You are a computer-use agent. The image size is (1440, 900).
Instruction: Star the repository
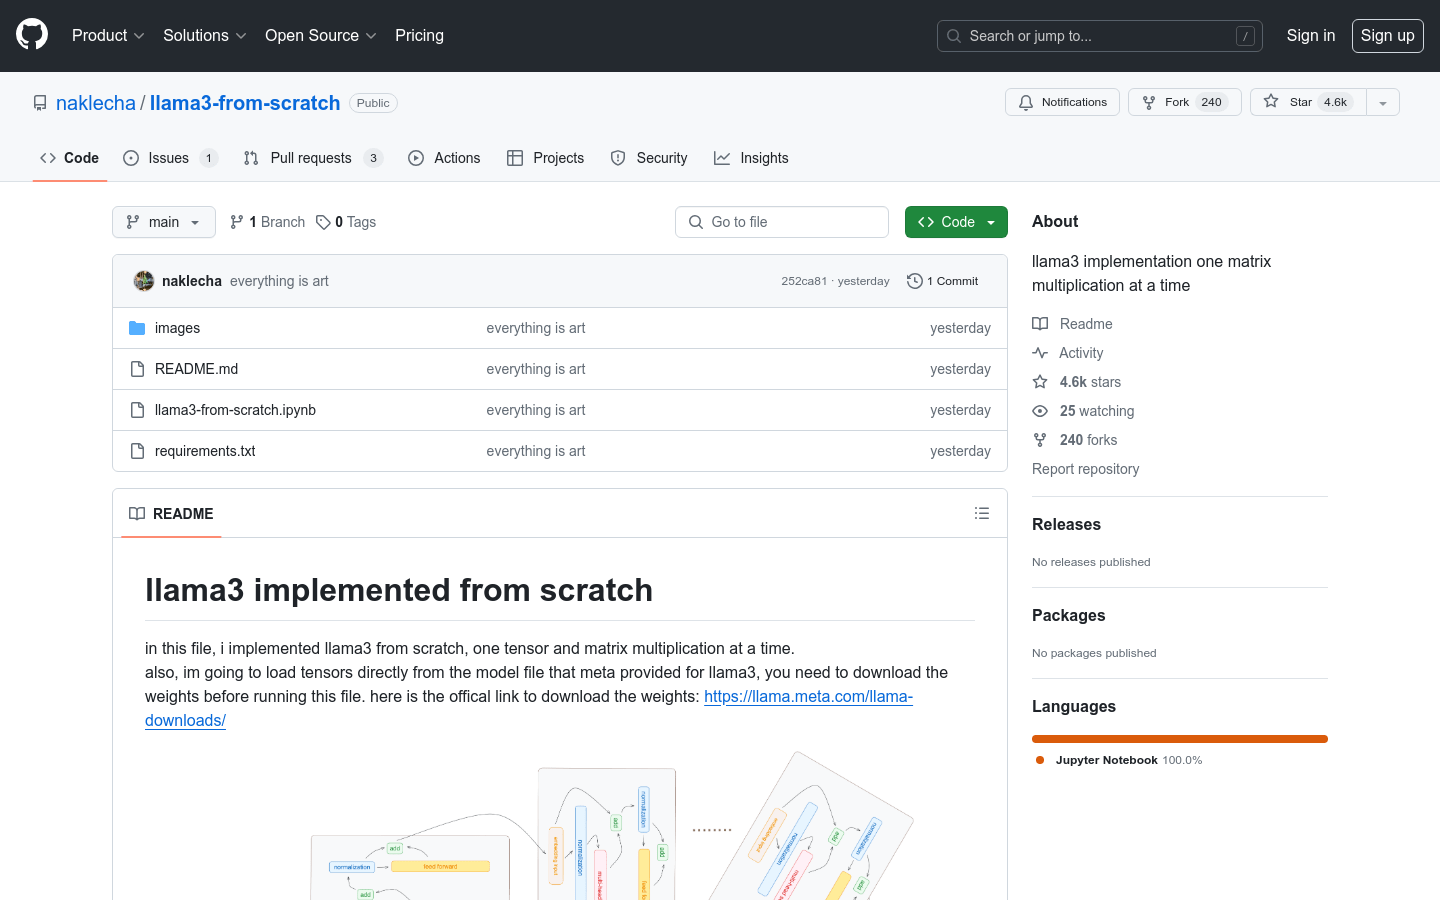click(x=1308, y=102)
